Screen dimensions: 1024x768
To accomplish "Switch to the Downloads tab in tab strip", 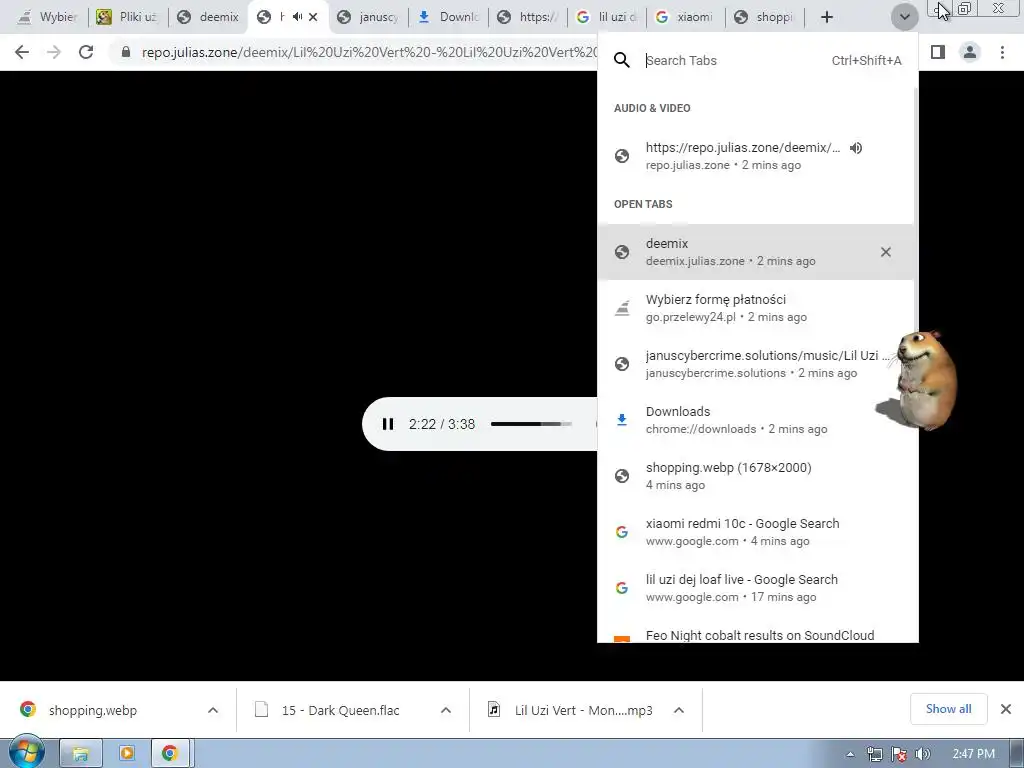I will point(448,17).
